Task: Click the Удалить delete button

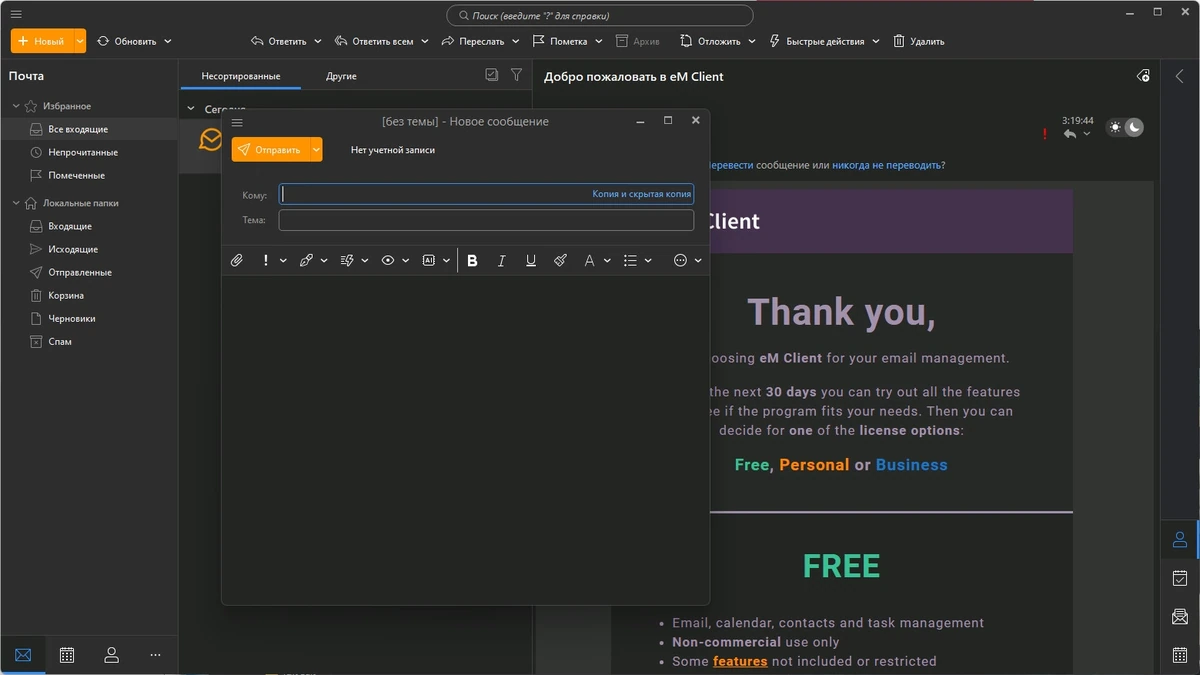Action: [918, 42]
